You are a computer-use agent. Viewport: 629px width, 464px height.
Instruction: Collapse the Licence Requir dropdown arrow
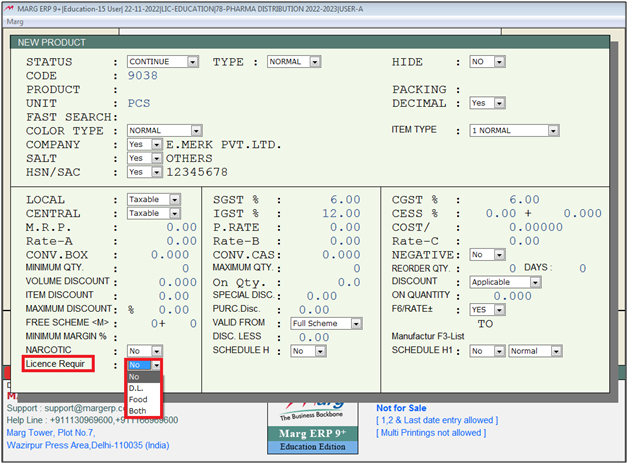(156, 365)
